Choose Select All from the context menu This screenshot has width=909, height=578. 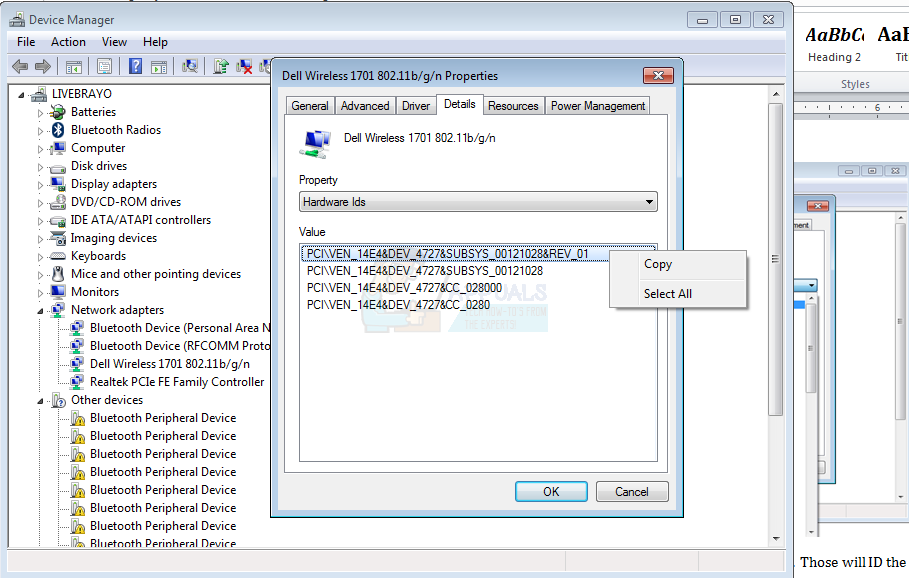678,294
